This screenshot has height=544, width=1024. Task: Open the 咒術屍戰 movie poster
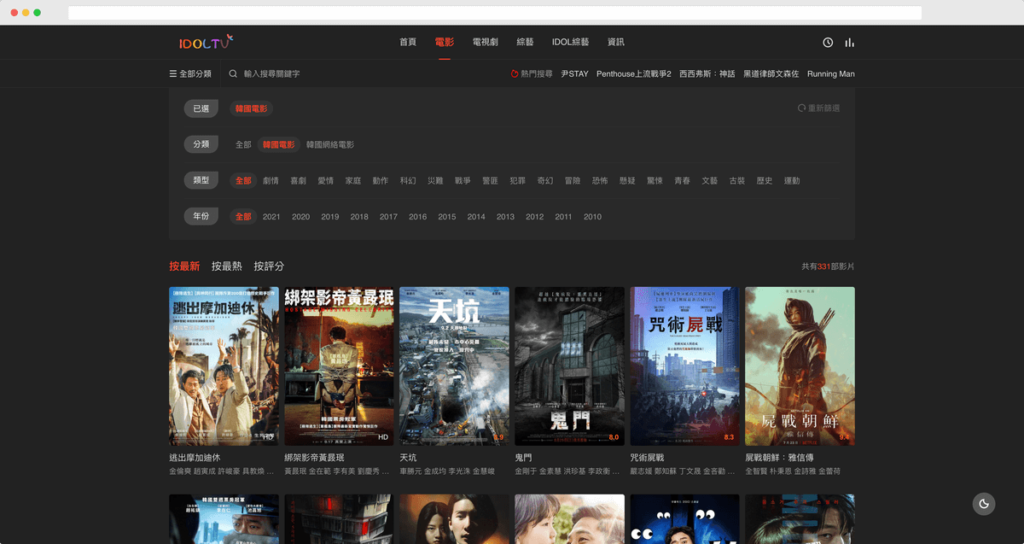(x=684, y=366)
